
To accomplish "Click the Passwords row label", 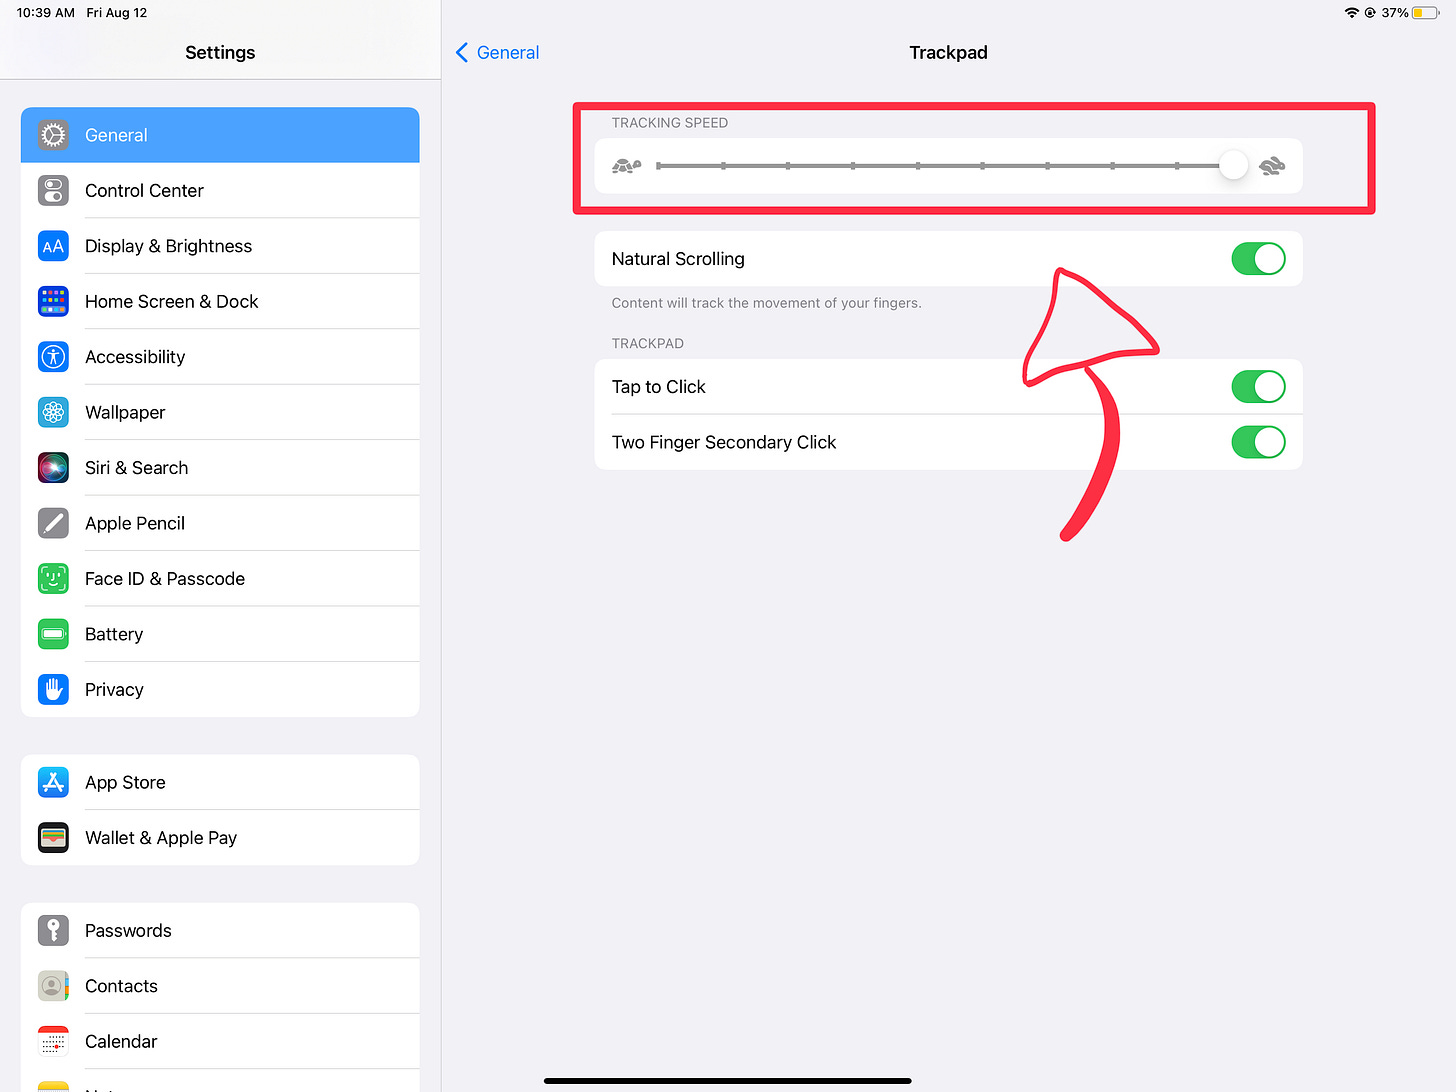I will (x=128, y=931).
